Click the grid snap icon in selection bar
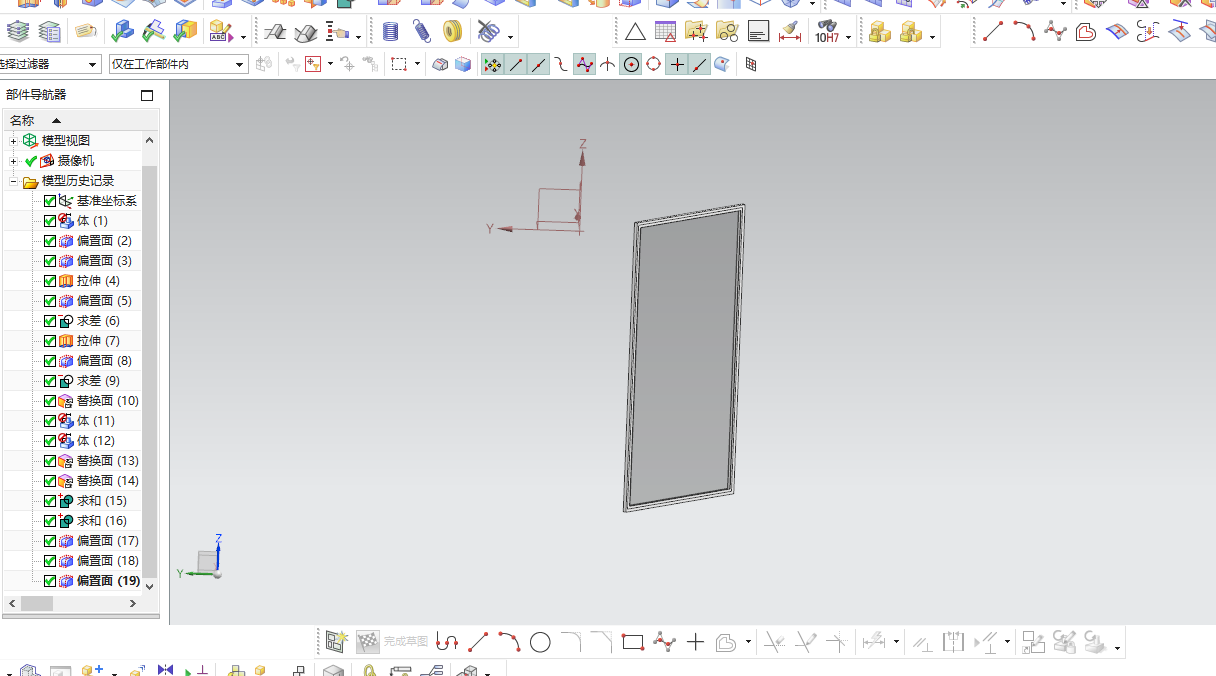Image resolution: width=1216 pixels, height=676 pixels. pyautogui.click(x=751, y=65)
